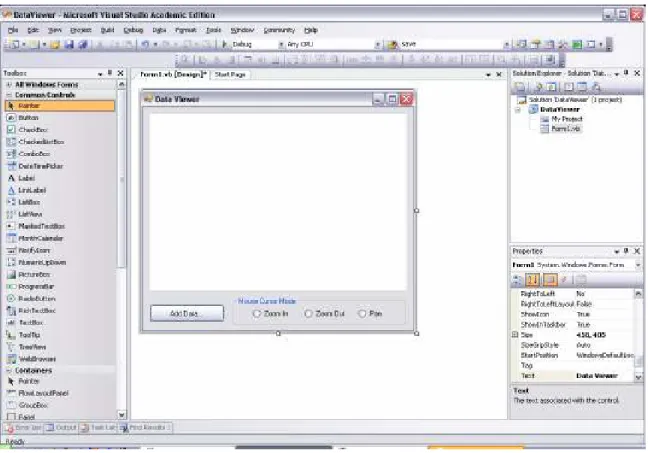Open the Find Results tab at the bottom
Screen dimensions: 648x453
(x=146, y=427)
